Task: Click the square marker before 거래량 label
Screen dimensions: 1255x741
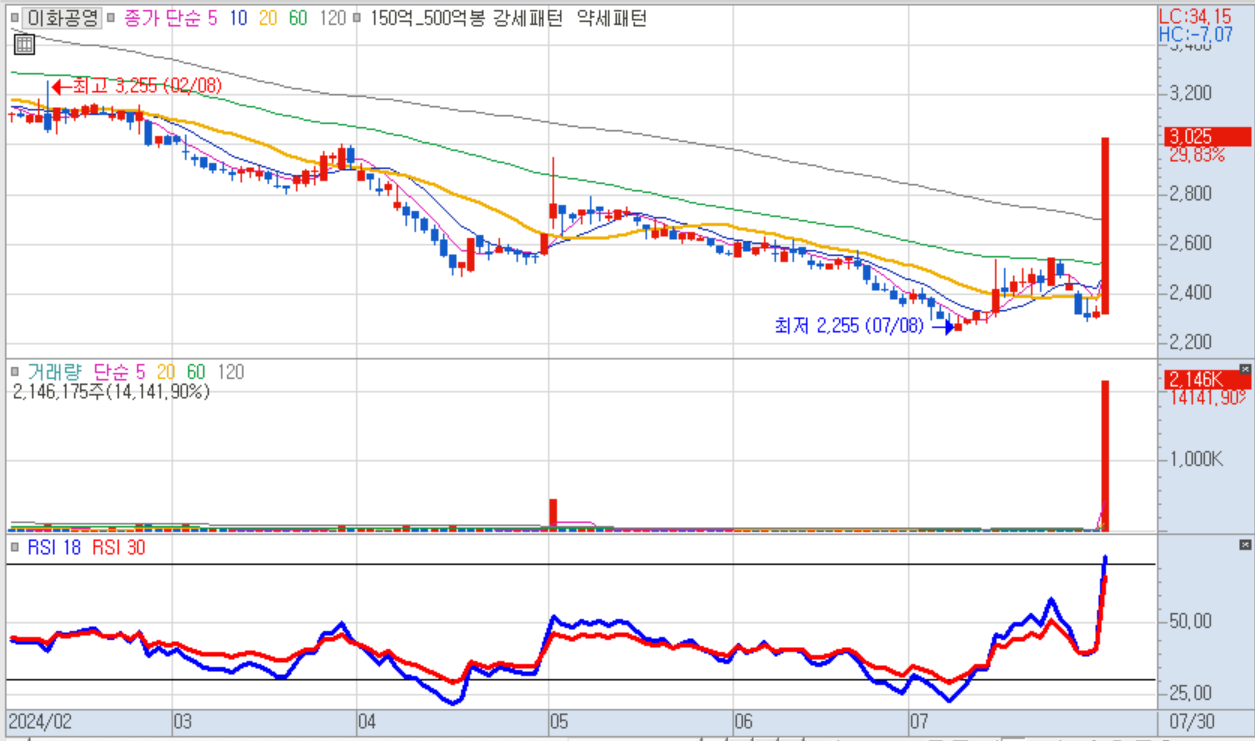Action: 15,373
